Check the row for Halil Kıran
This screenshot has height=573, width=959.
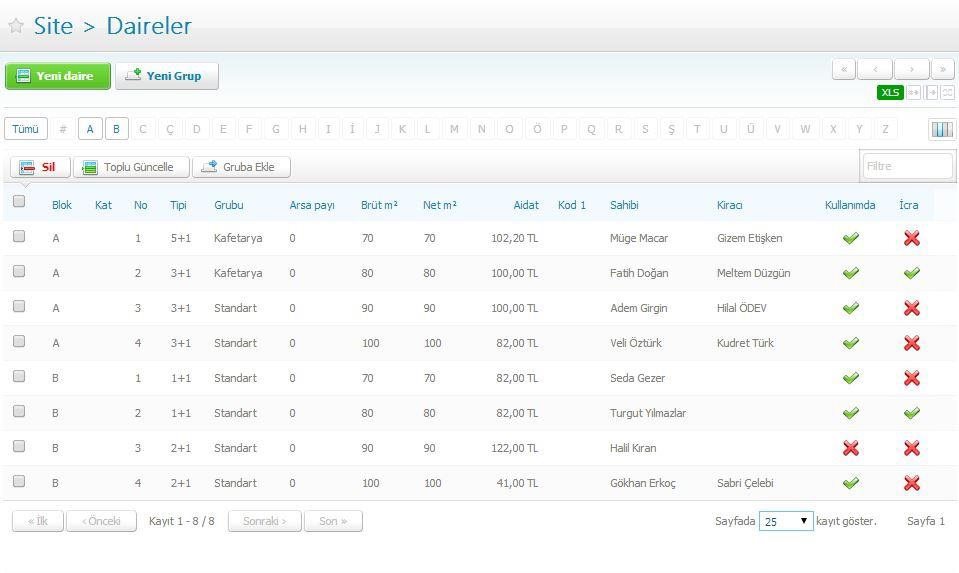tap(19, 446)
